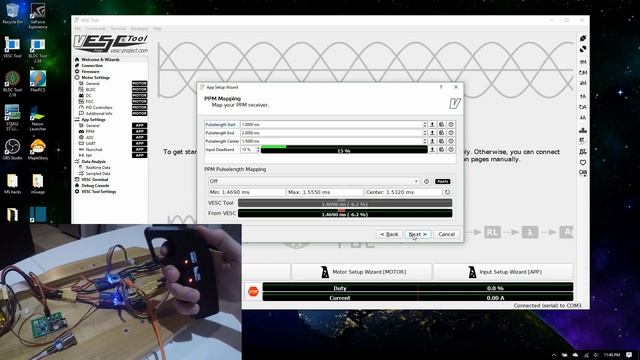This screenshot has width=640, height=360.
Task: Click the Input Deadband percentage bar
Action: pyautogui.click(x=344, y=150)
